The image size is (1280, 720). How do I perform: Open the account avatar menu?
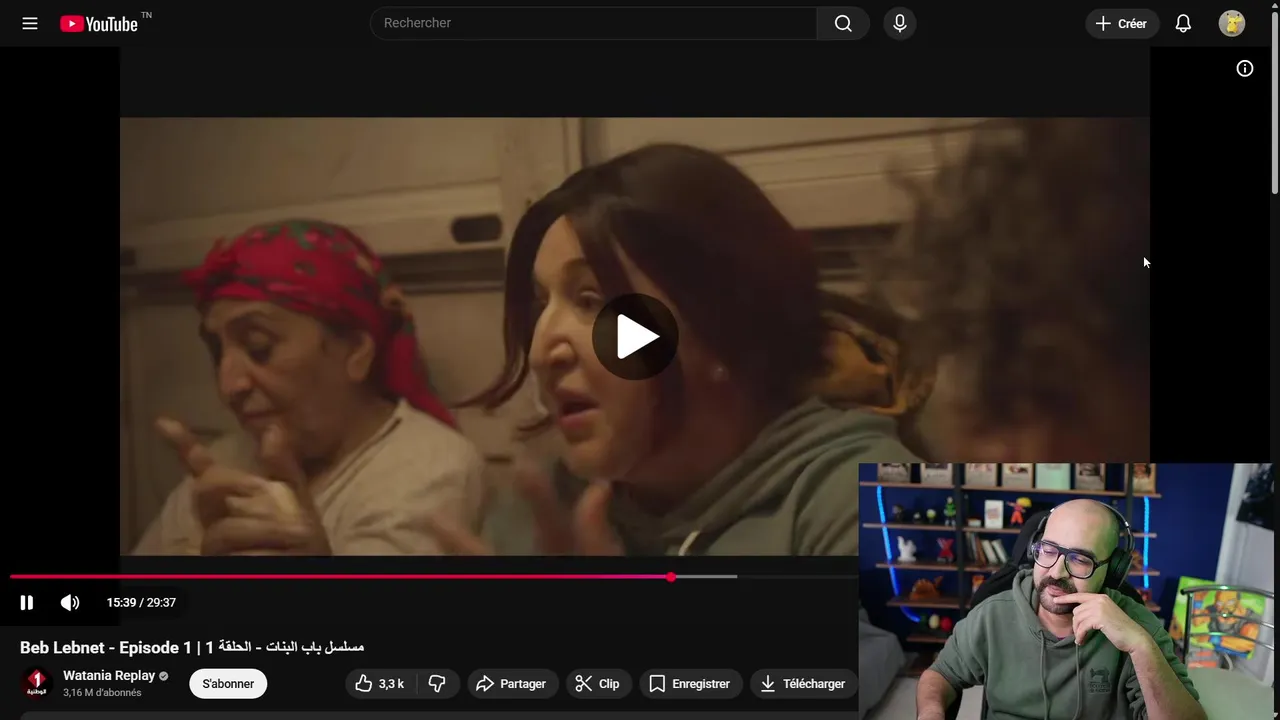[x=1232, y=23]
